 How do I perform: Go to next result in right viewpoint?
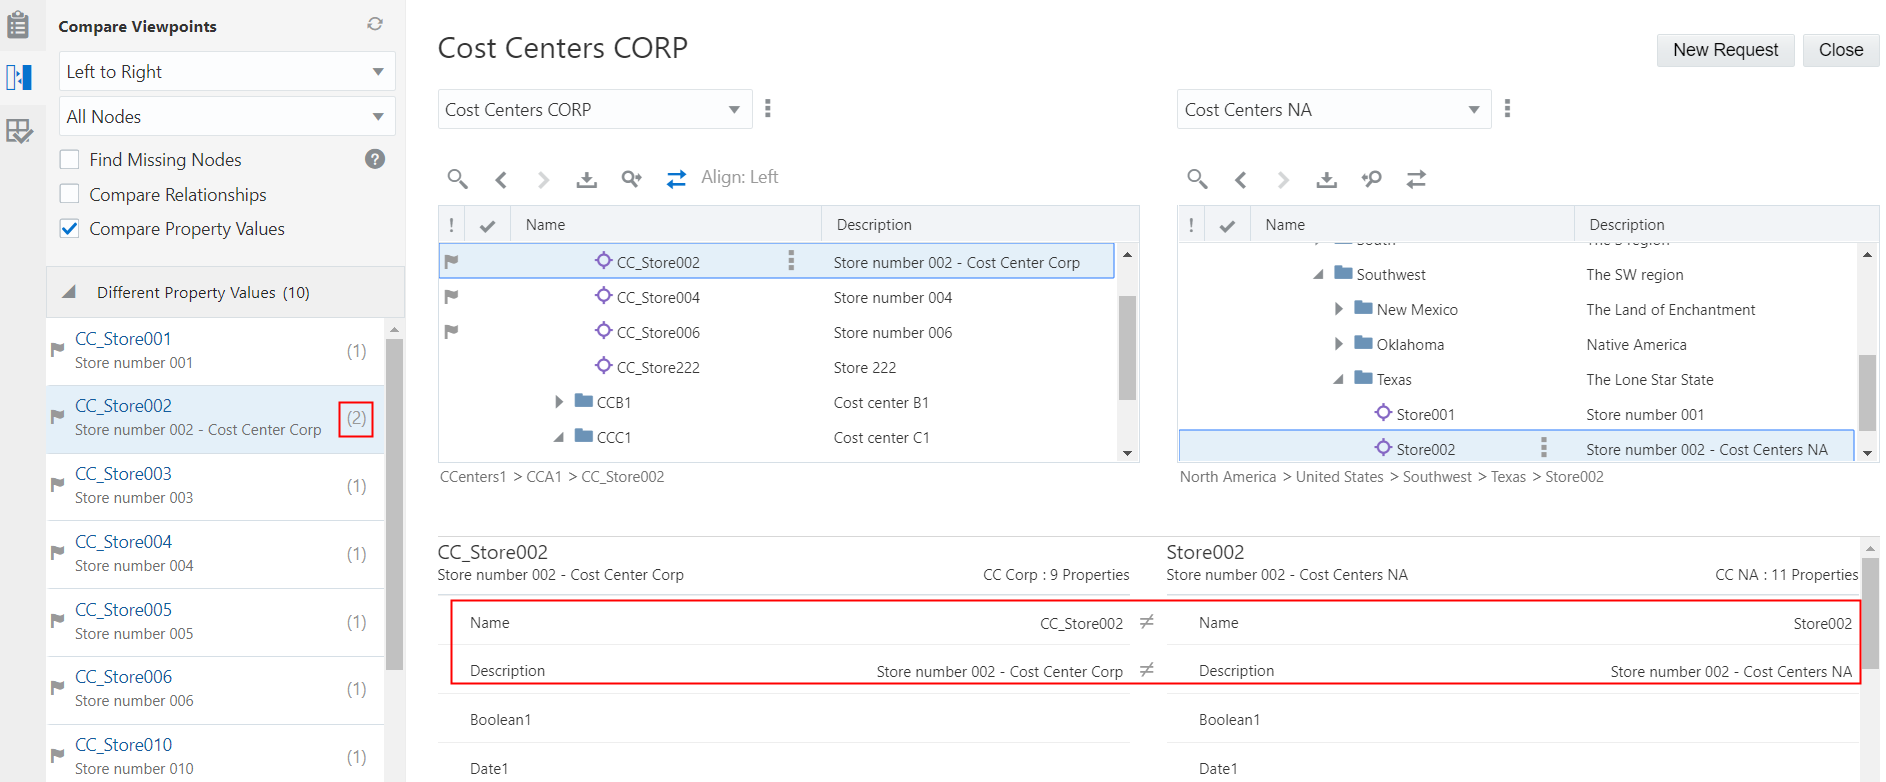point(1283,180)
